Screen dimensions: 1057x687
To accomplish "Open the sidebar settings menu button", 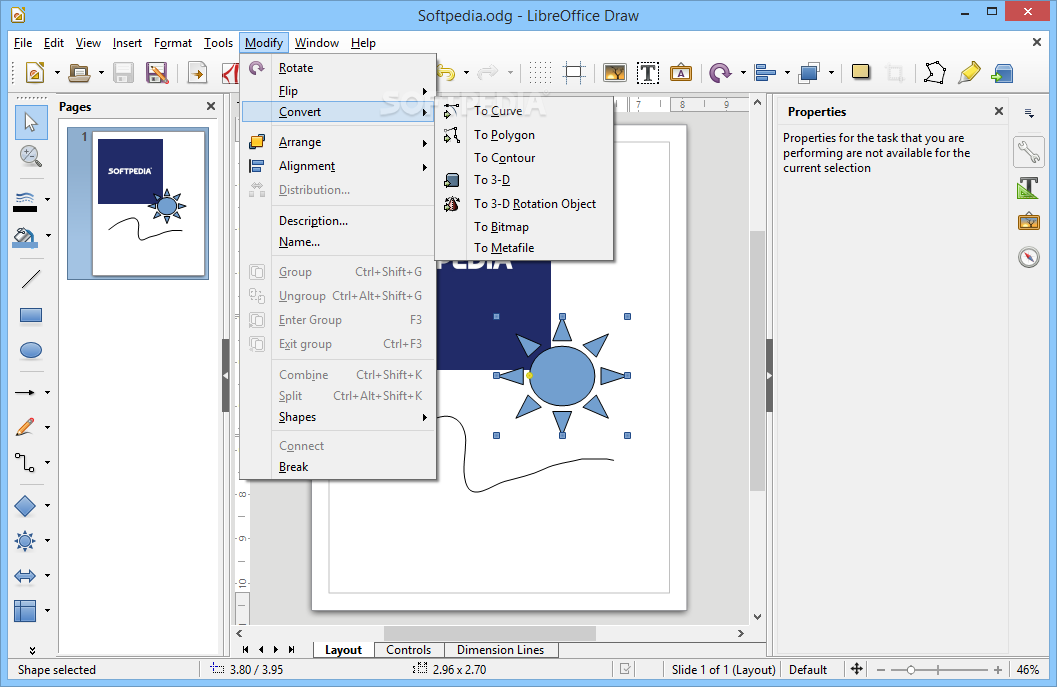I will pyautogui.click(x=1029, y=113).
